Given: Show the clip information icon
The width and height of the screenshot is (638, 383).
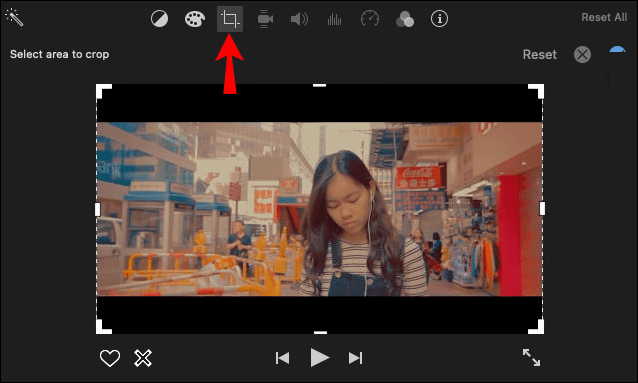Looking at the screenshot, I should click(x=439, y=19).
